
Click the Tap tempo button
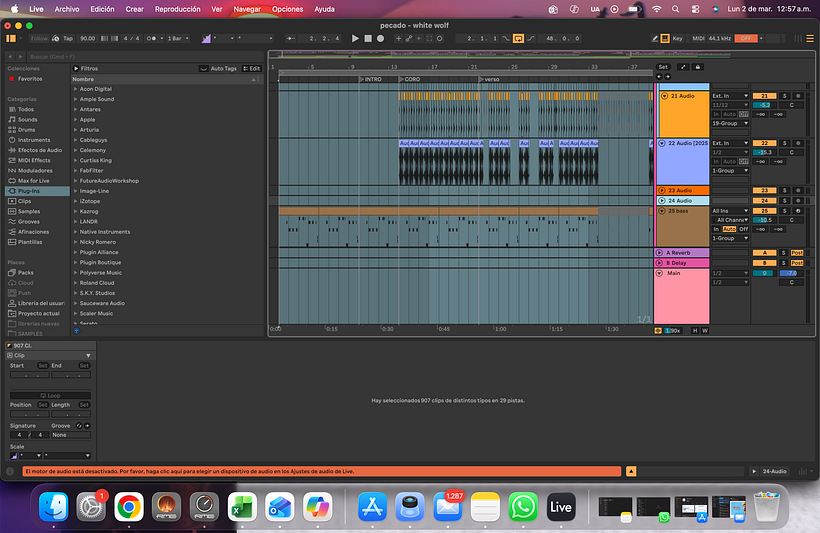coord(67,38)
